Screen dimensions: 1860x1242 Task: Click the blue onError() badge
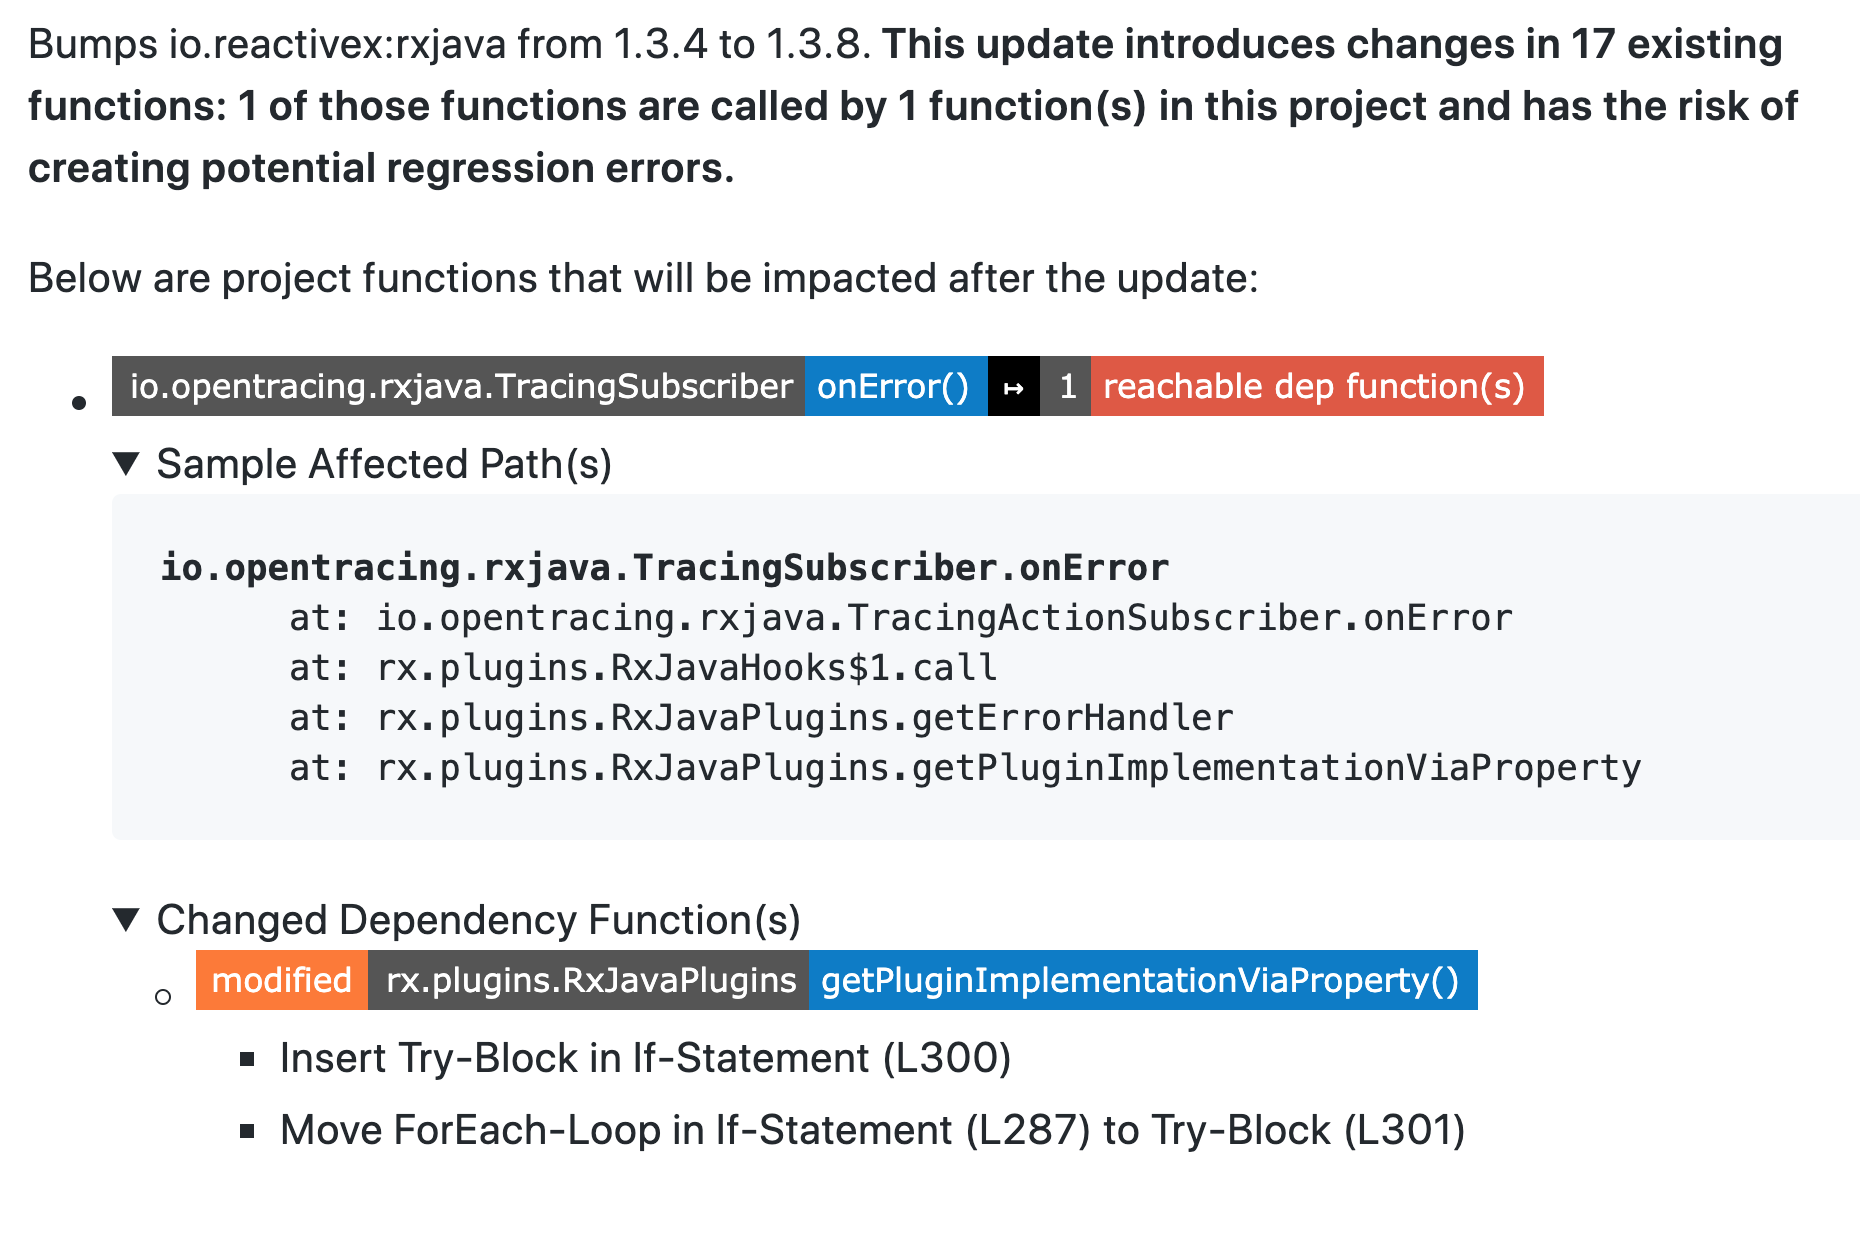(894, 387)
